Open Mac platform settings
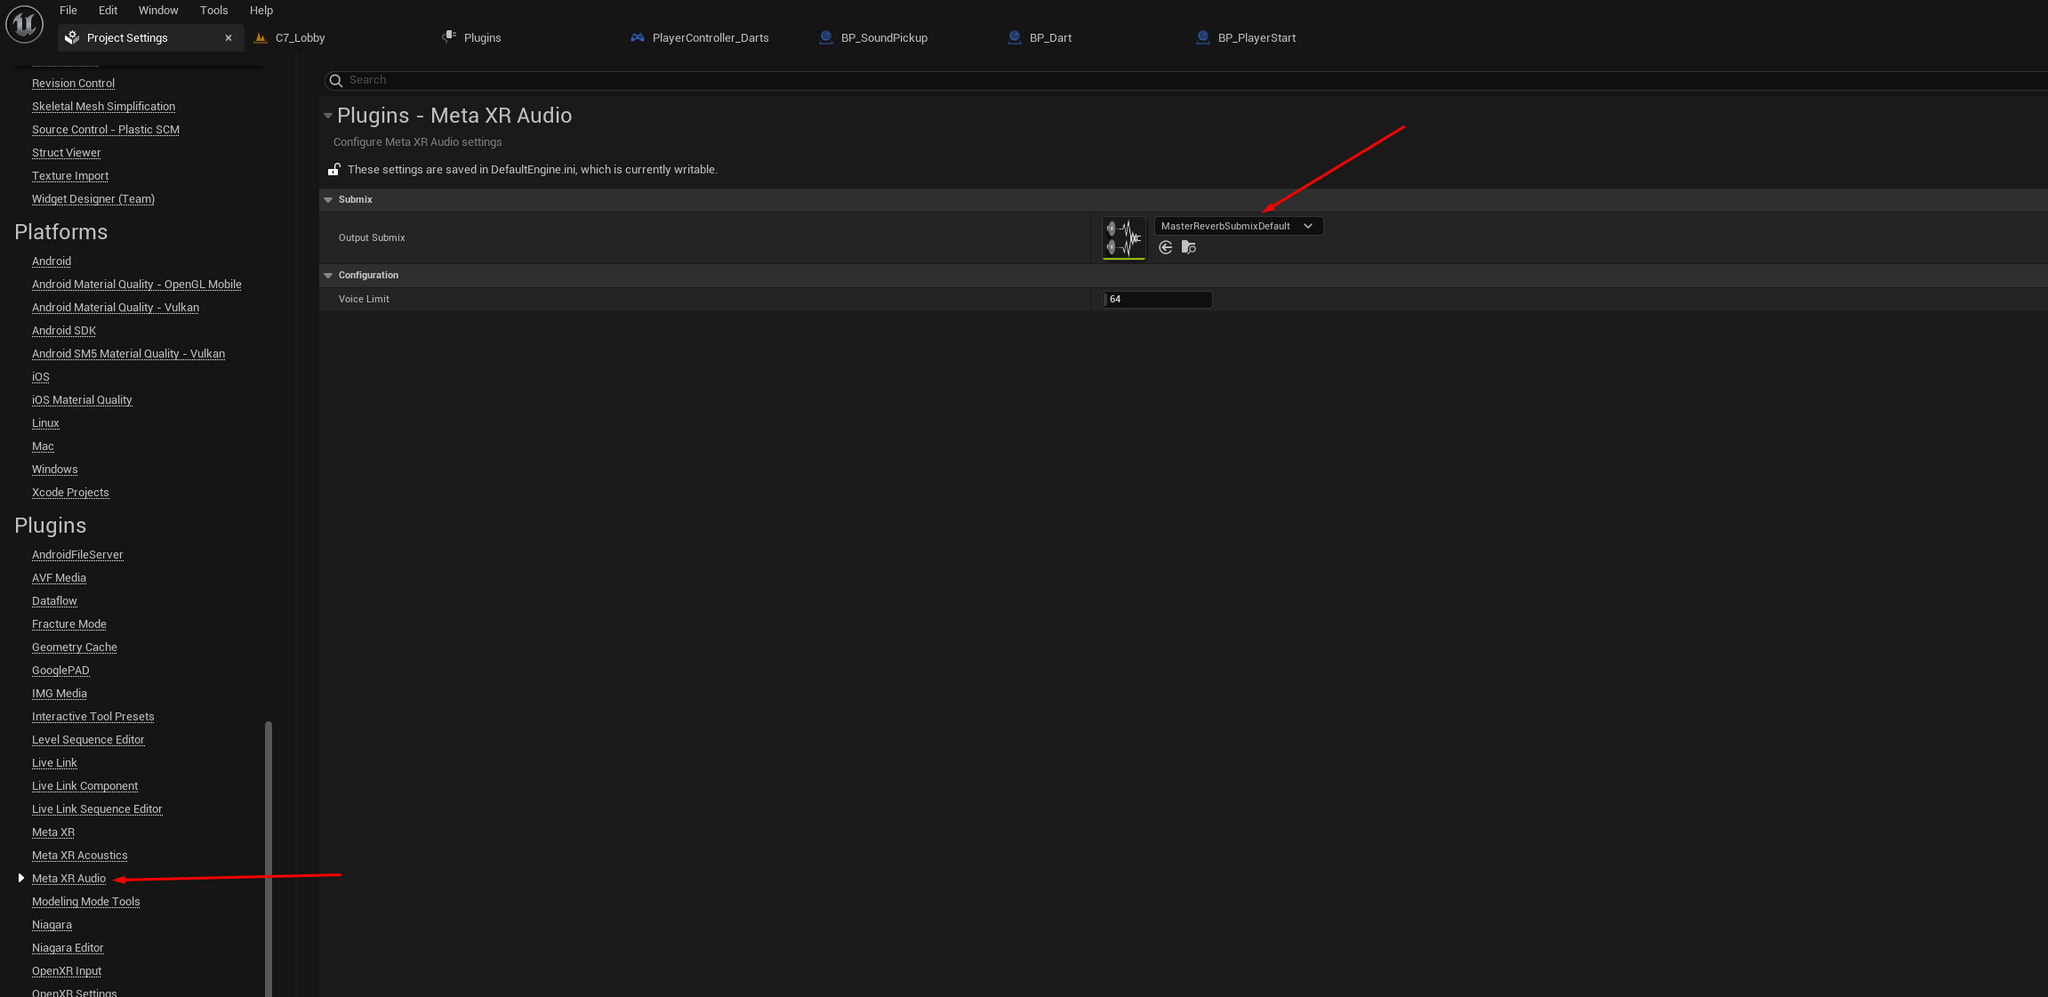The image size is (2048, 997). click(43, 446)
